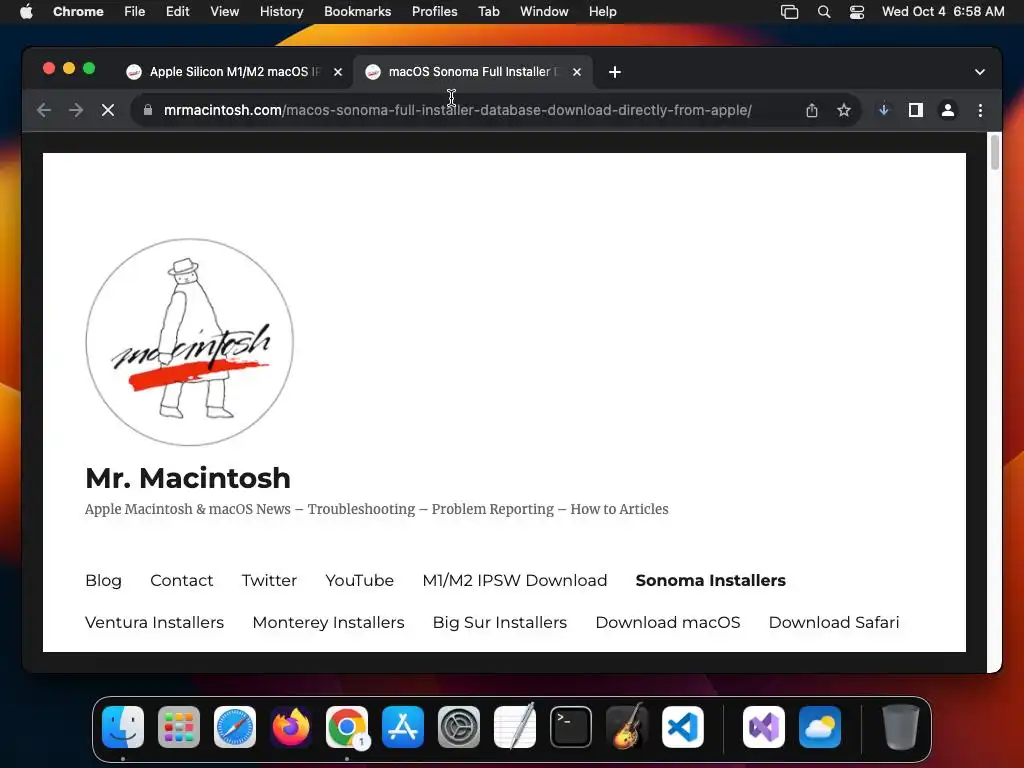Open Launchpad from the Dock
This screenshot has height=768, width=1024.
(179, 727)
